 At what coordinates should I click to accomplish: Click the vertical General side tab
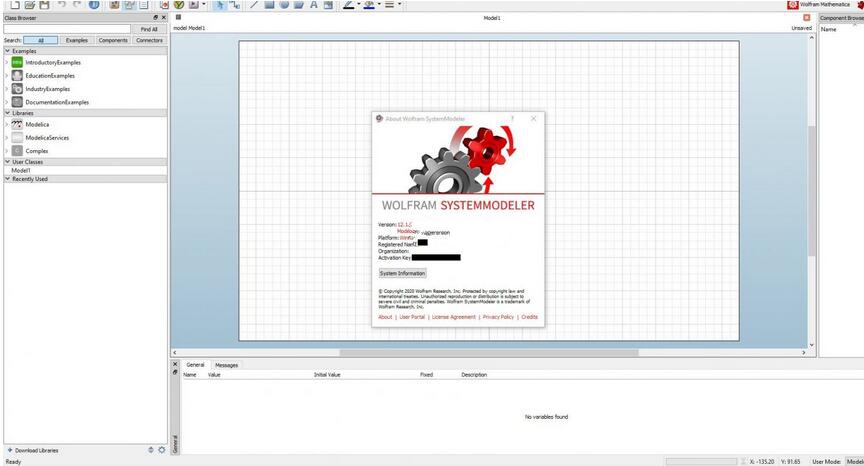click(176, 444)
